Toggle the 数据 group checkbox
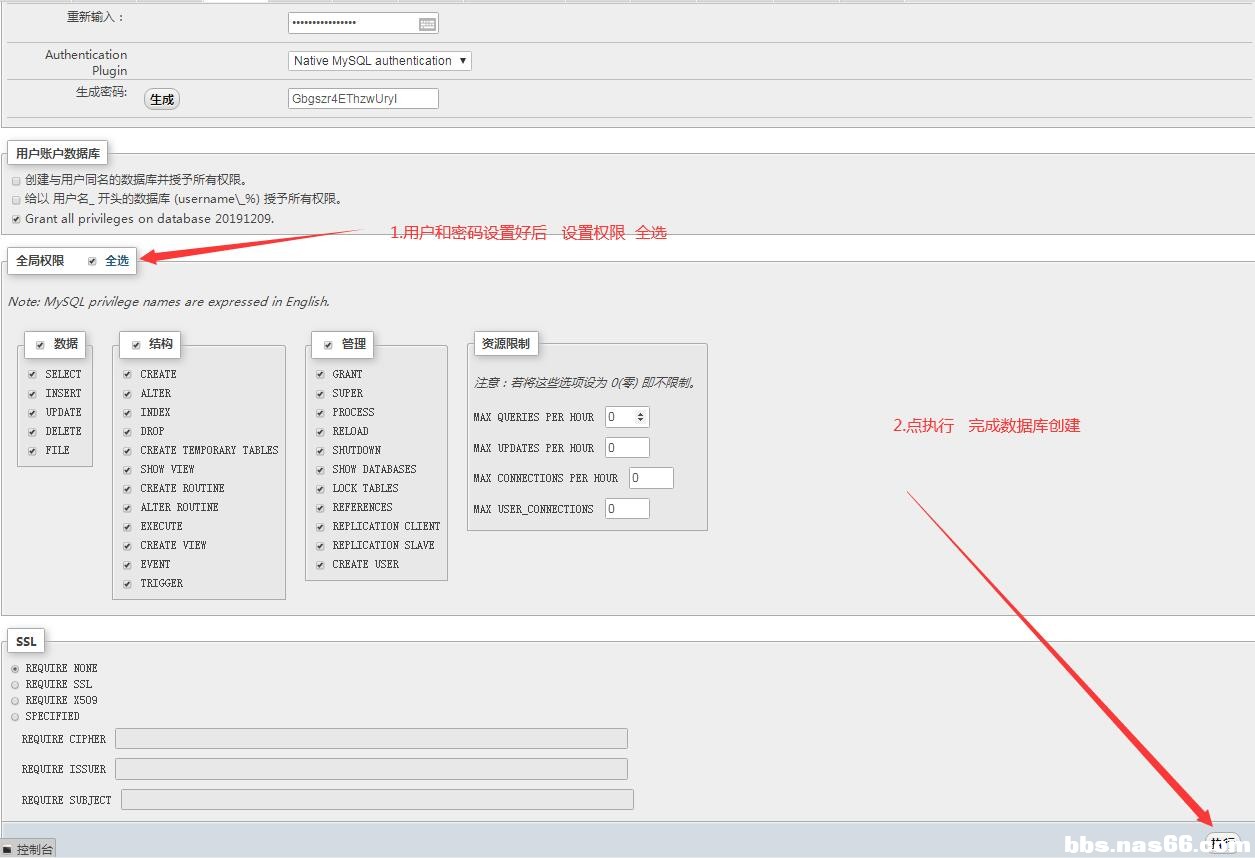This screenshot has width=1255, height=858. pyautogui.click(x=40, y=345)
